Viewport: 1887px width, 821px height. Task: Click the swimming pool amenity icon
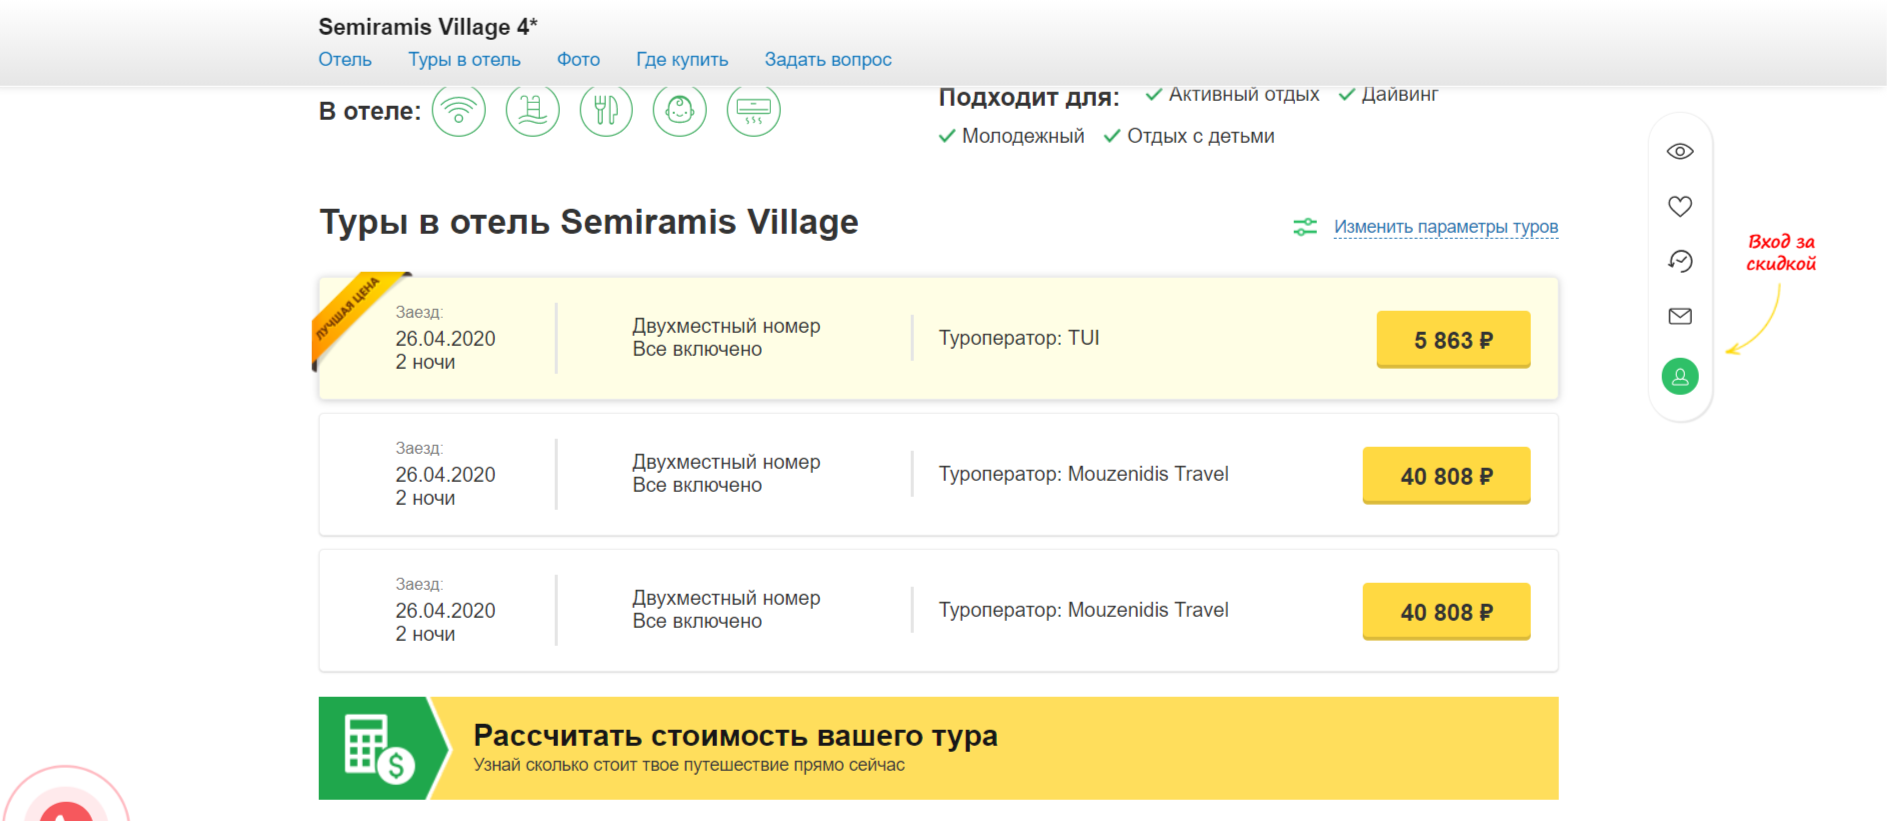pos(532,110)
